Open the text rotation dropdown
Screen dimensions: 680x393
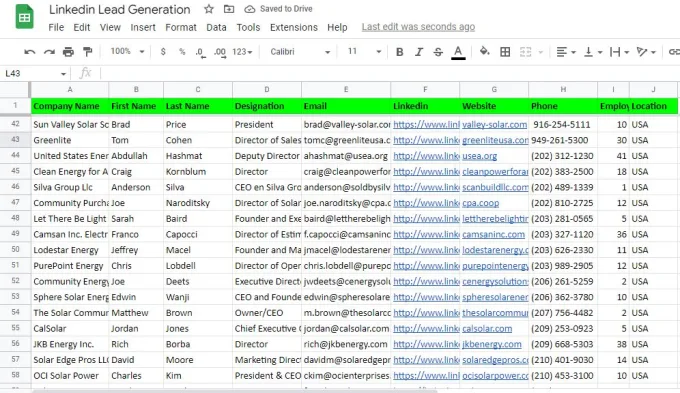click(646, 52)
